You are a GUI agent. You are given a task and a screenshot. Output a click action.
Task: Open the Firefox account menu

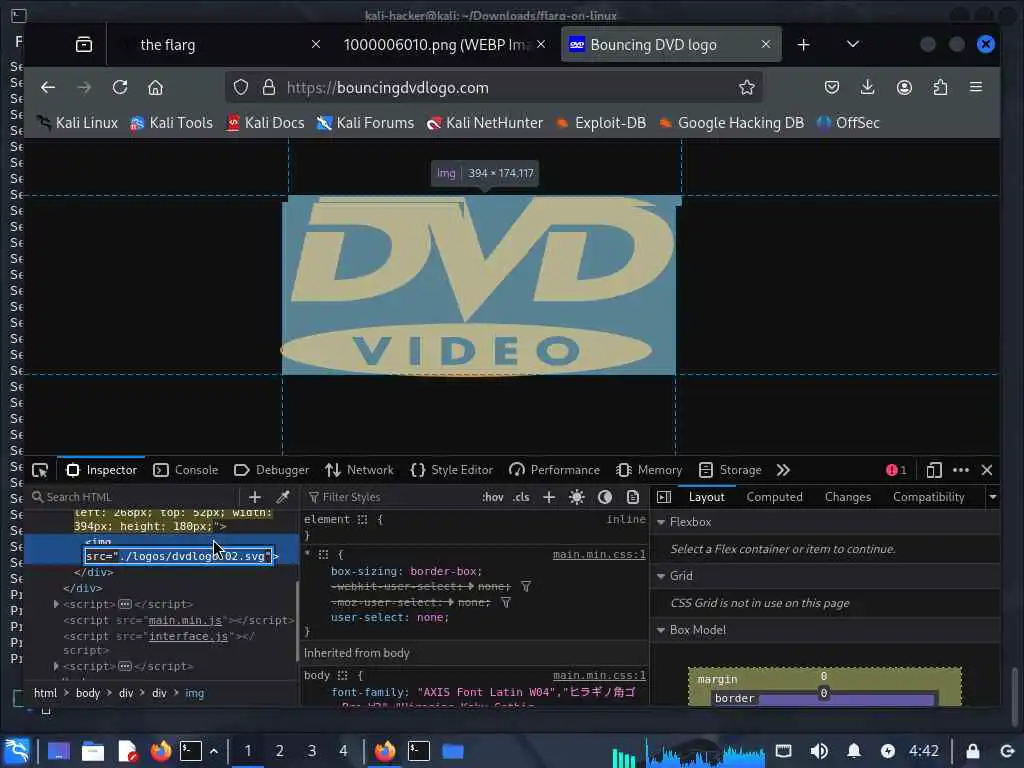tap(904, 88)
